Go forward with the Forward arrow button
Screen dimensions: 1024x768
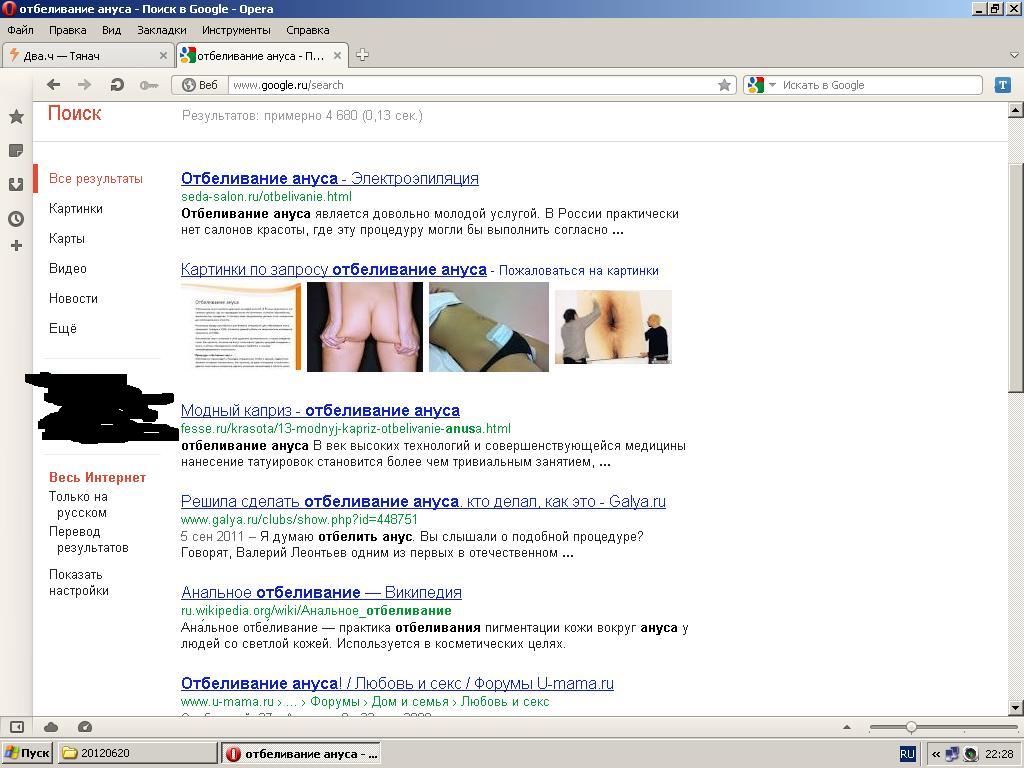coord(84,85)
